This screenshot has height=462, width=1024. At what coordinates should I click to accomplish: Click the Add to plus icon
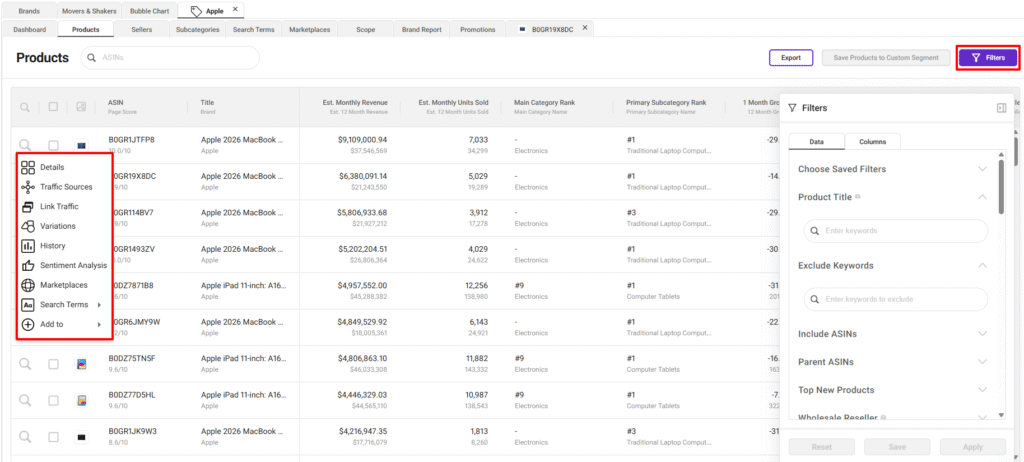(x=28, y=324)
